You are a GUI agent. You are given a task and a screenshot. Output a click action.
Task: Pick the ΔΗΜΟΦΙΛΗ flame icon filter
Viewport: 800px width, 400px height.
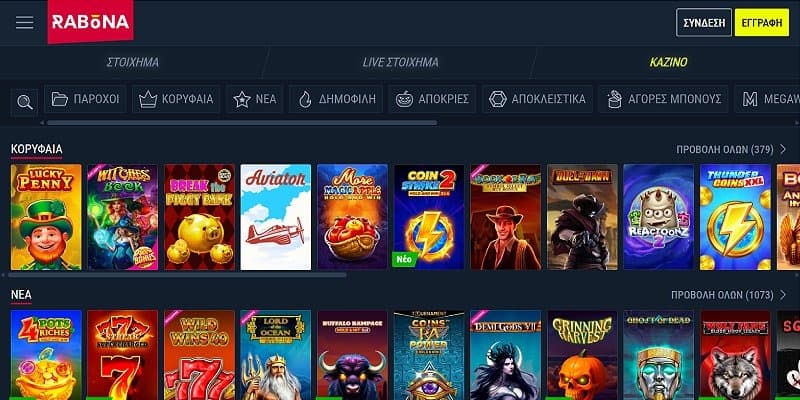[305, 99]
